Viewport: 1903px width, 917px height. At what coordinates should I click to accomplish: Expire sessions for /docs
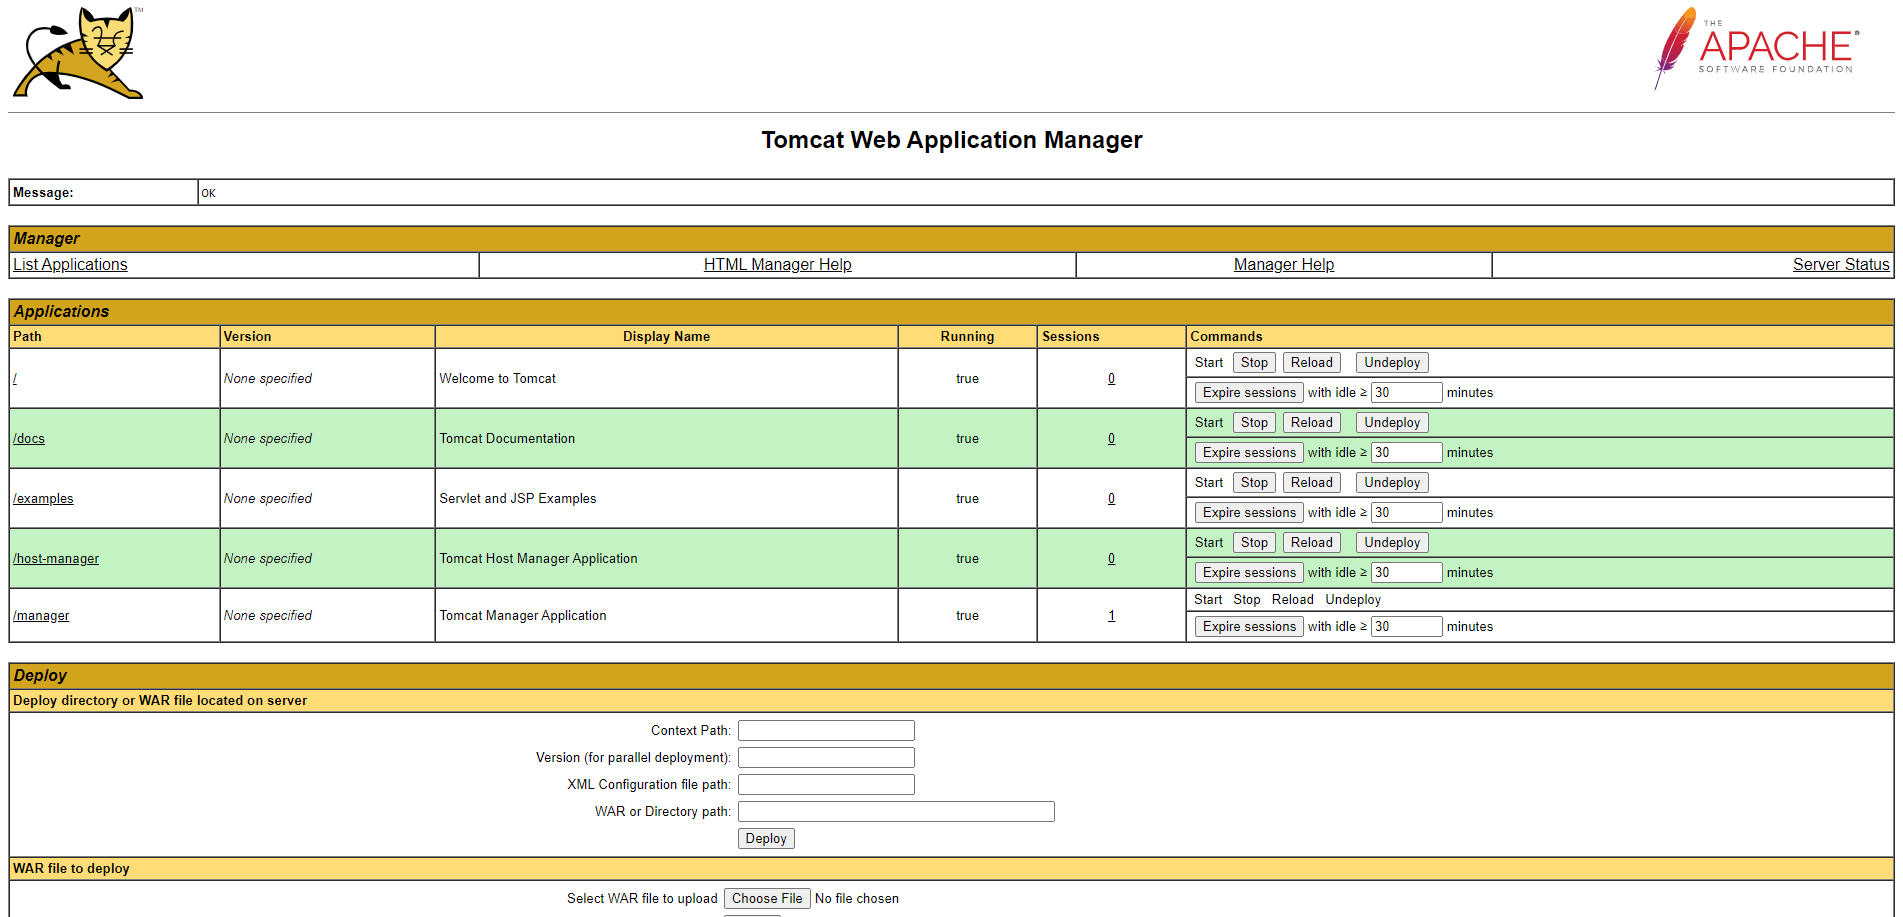1249,453
